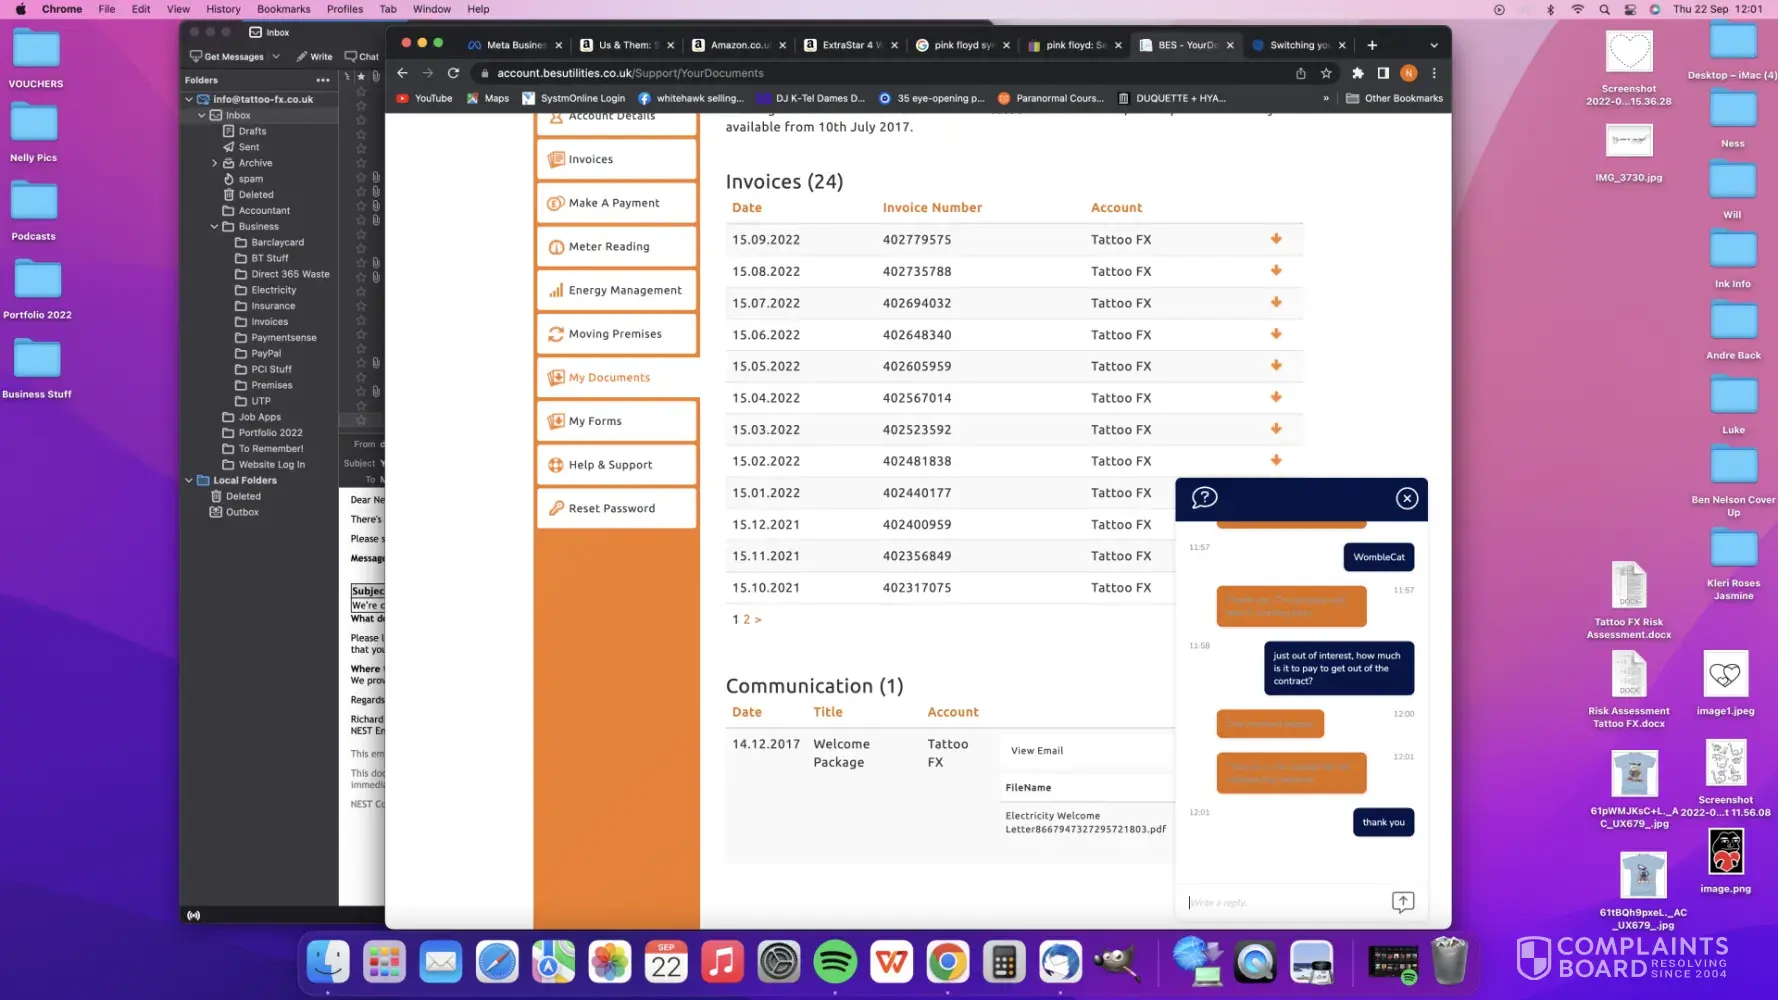
Task: Download invoice 402779575
Action: (x=1276, y=239)
